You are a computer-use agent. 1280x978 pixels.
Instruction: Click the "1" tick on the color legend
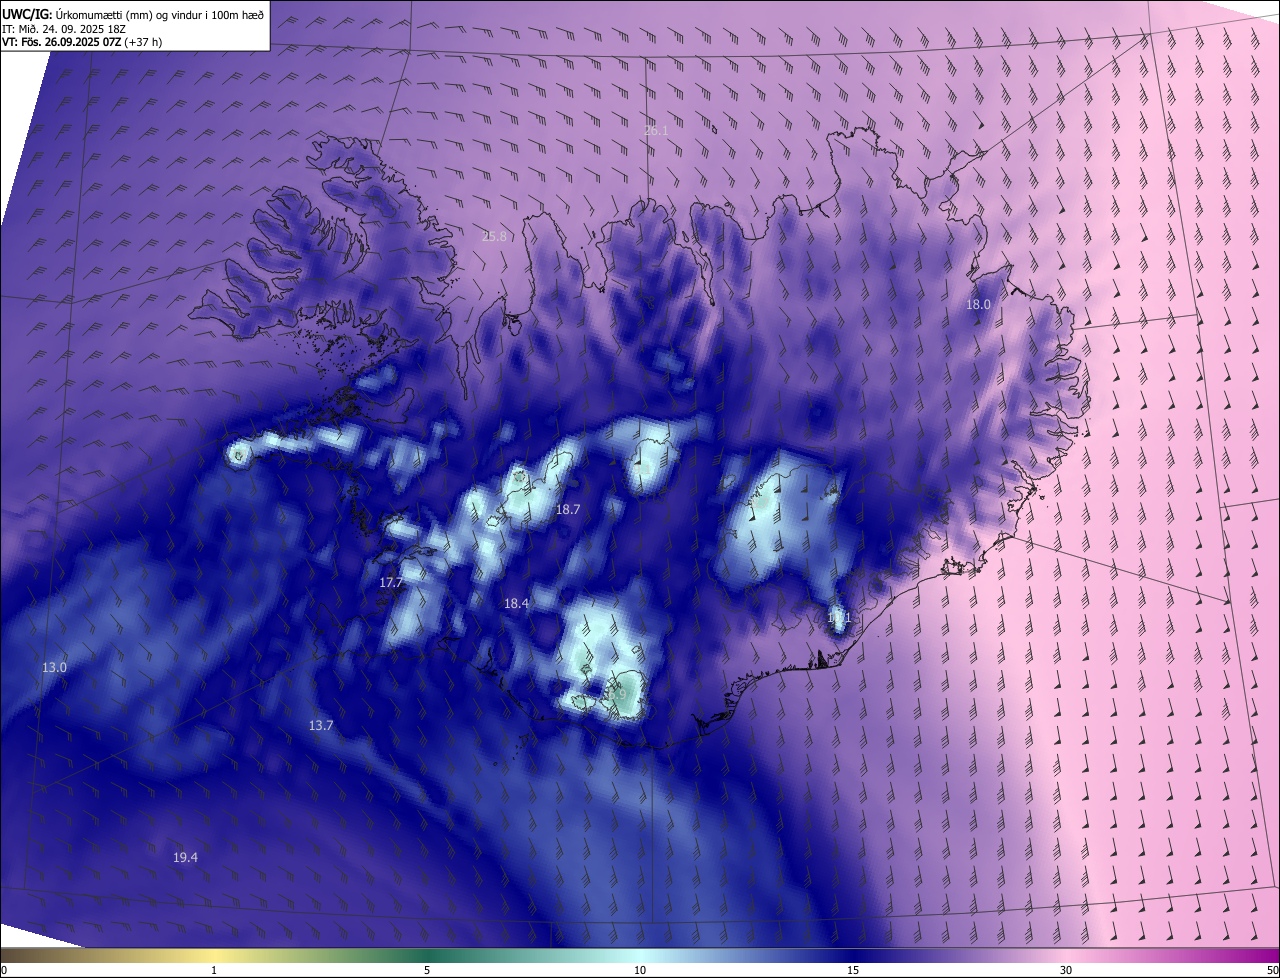click(214, 970)
